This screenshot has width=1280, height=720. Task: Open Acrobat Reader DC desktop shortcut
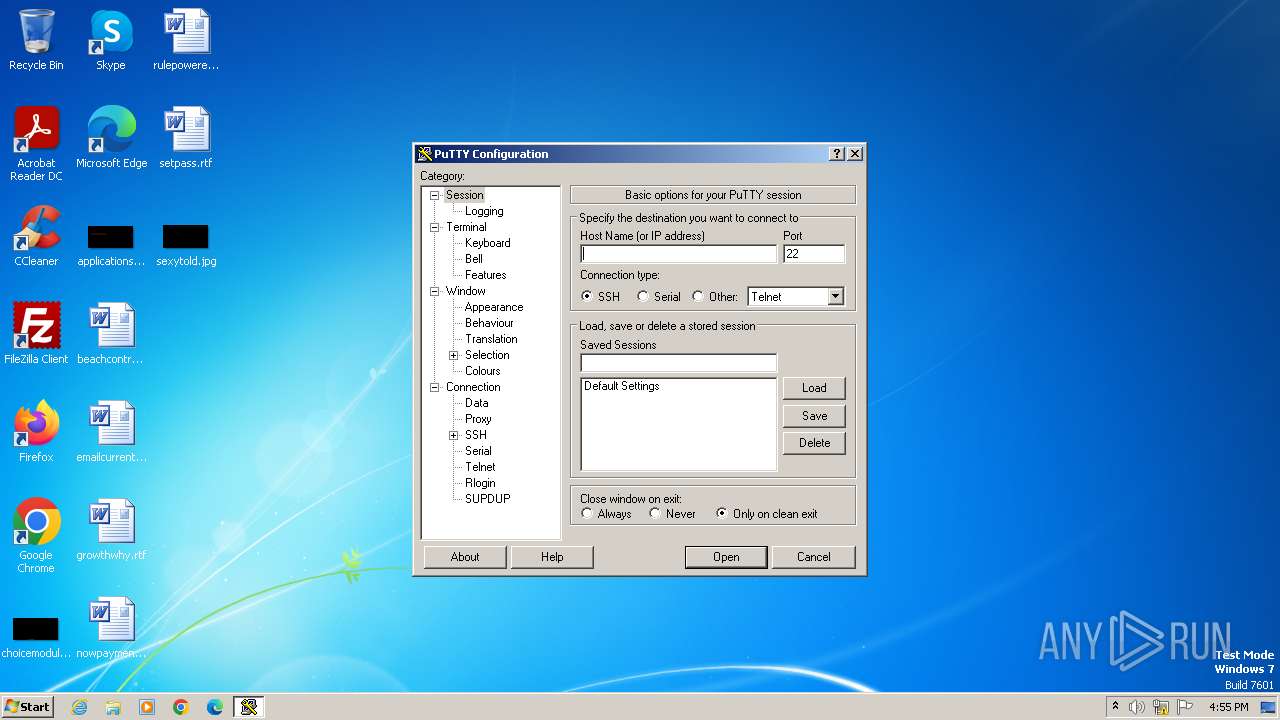click(36, 144)
